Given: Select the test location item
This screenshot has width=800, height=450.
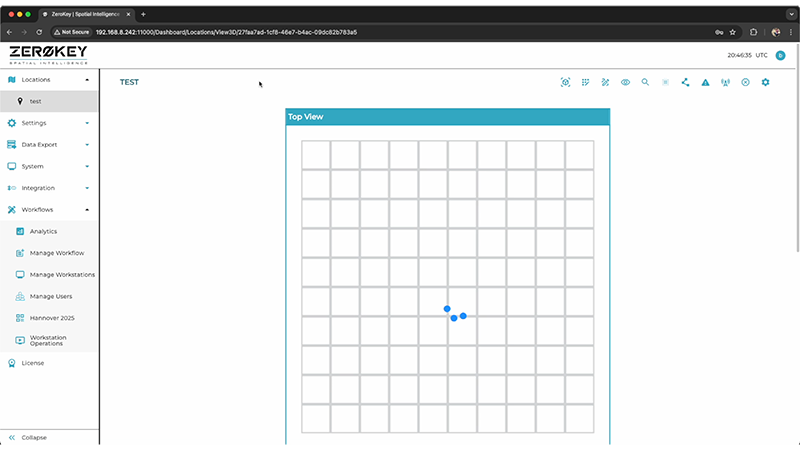Looking at the screenshot, I should (x=35, y=101).
